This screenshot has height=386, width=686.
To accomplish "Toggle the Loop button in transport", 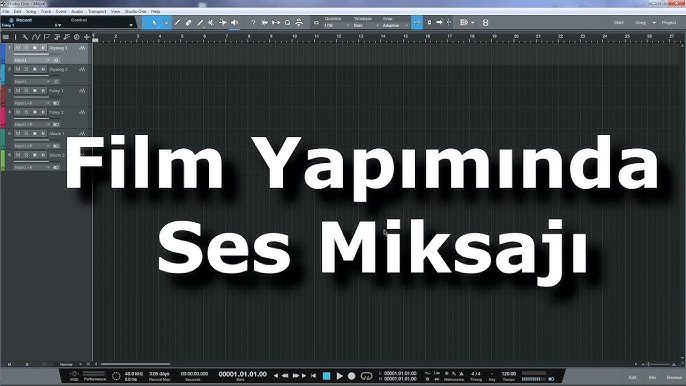I will 366,375.
